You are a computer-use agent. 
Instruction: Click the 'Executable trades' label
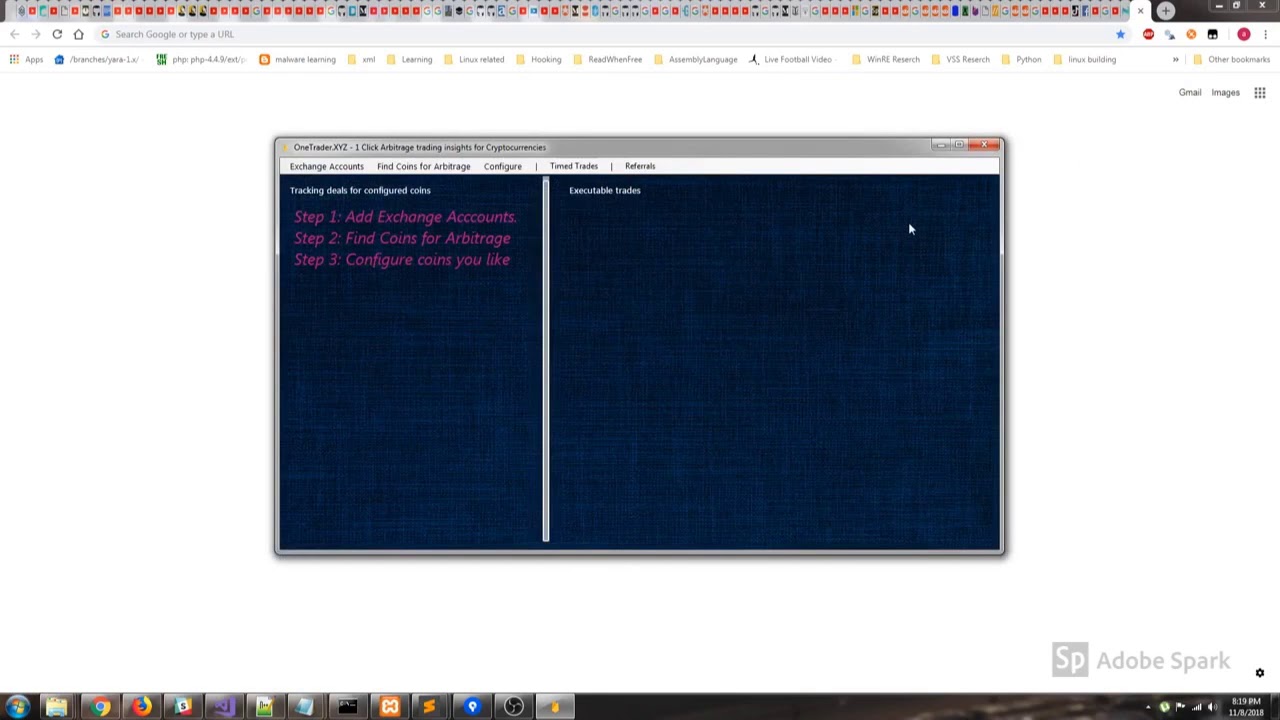[x=605, y=190]
